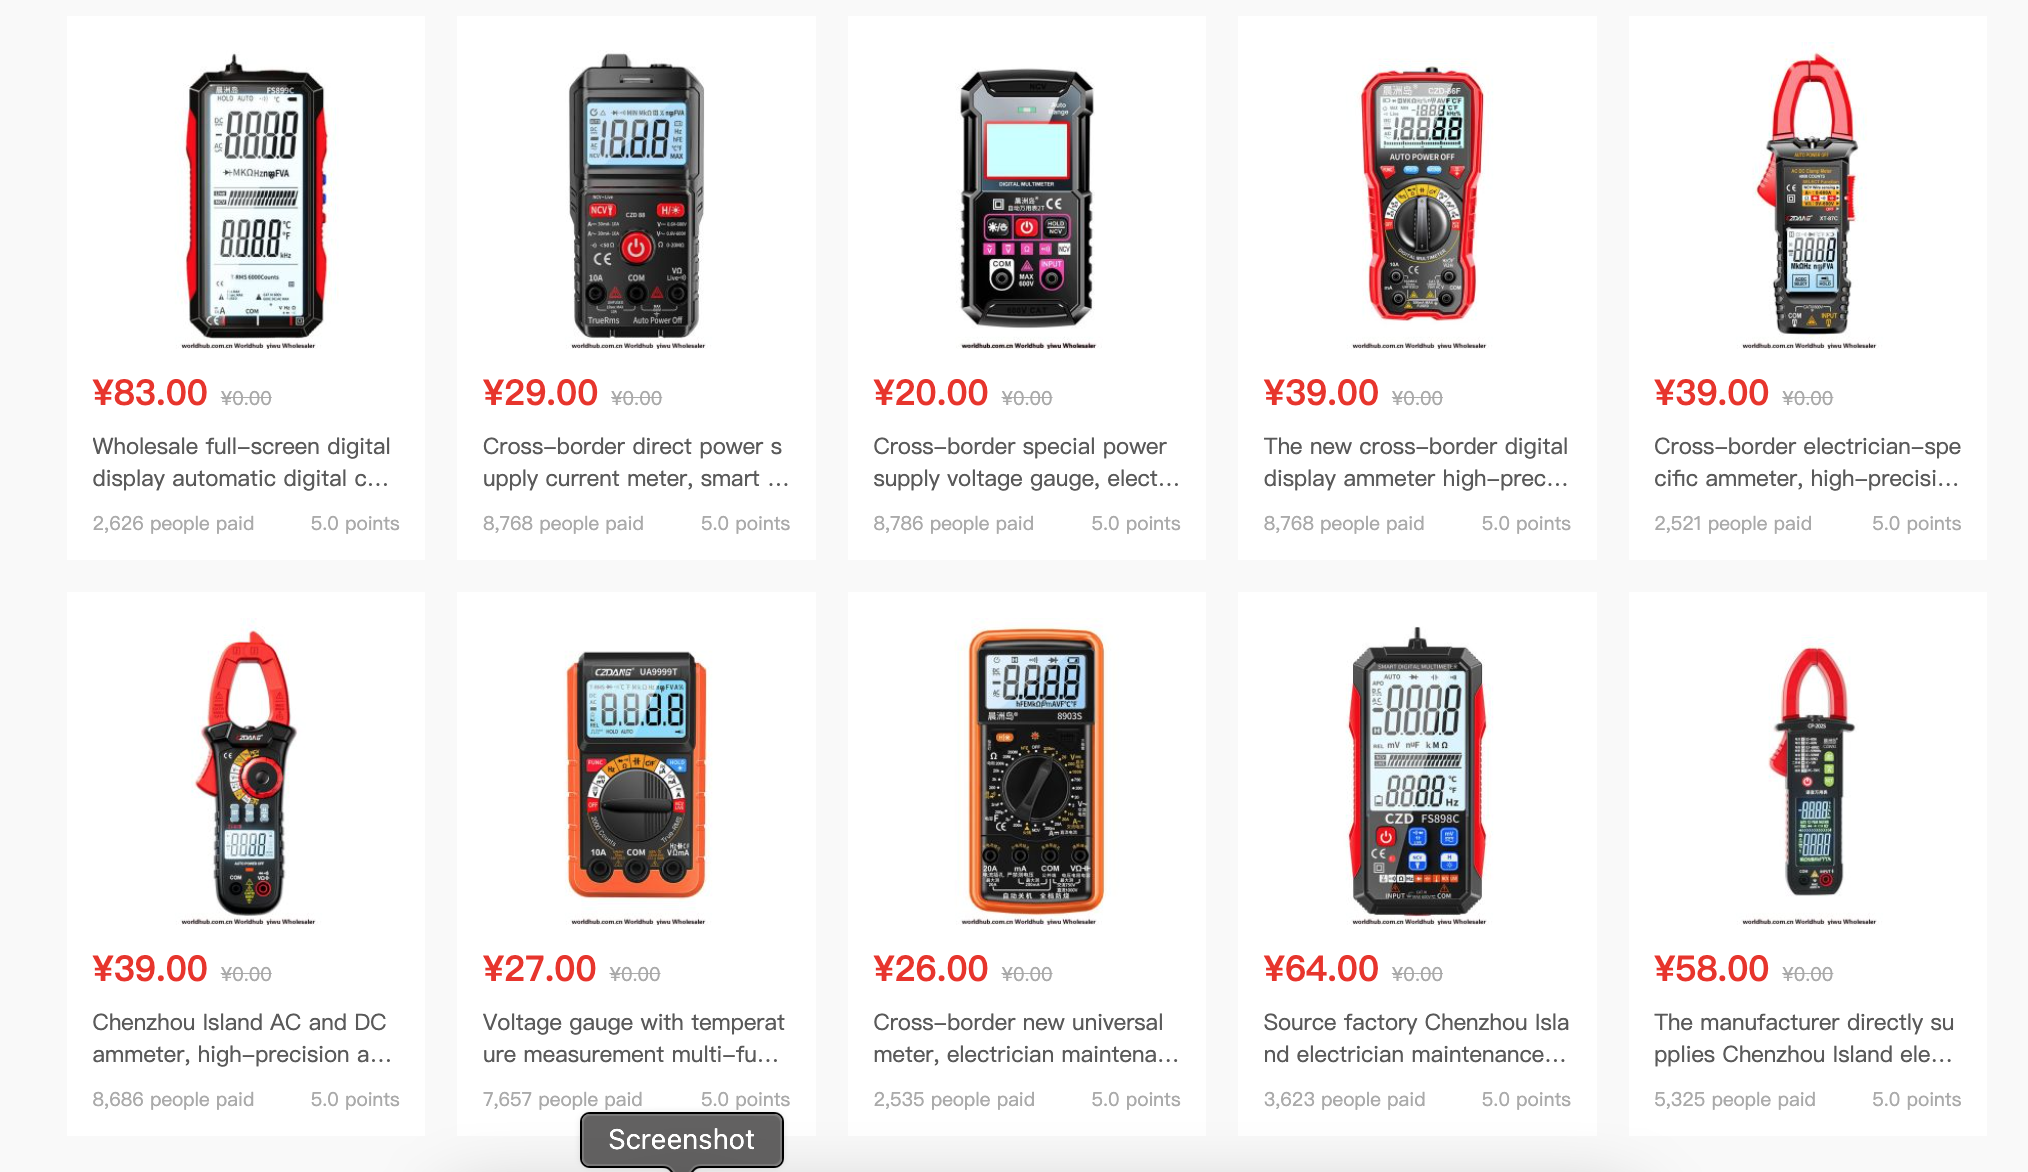Screen dimensions: 2028x1172
Task: Click the FS898C smart multimeter image
Action: (1417, 772)
